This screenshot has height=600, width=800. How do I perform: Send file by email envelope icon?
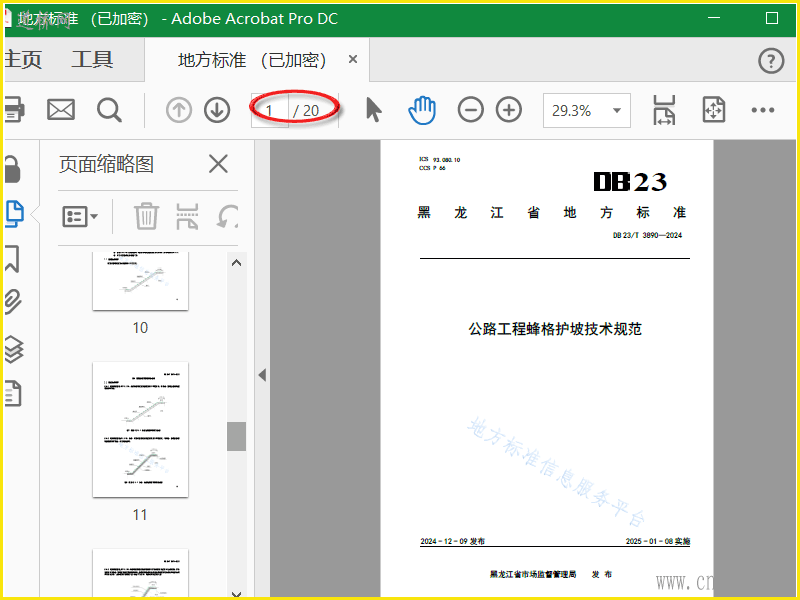click(x=61, y=110)
